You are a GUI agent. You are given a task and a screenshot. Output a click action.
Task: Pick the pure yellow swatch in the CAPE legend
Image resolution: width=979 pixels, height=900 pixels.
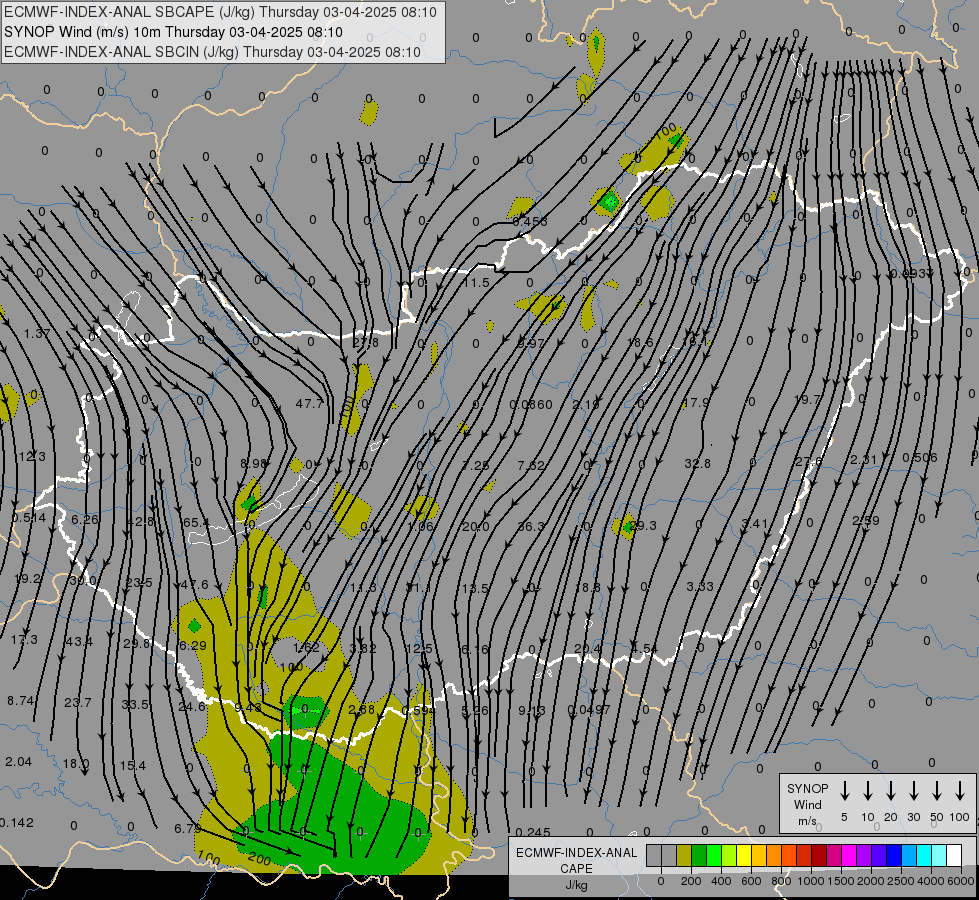tap(744, 856)
